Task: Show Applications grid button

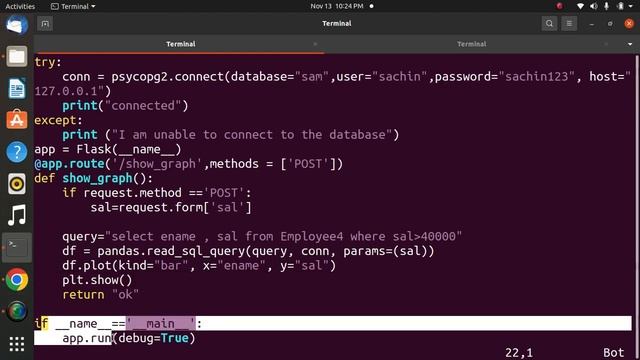Action: (17, 344)
